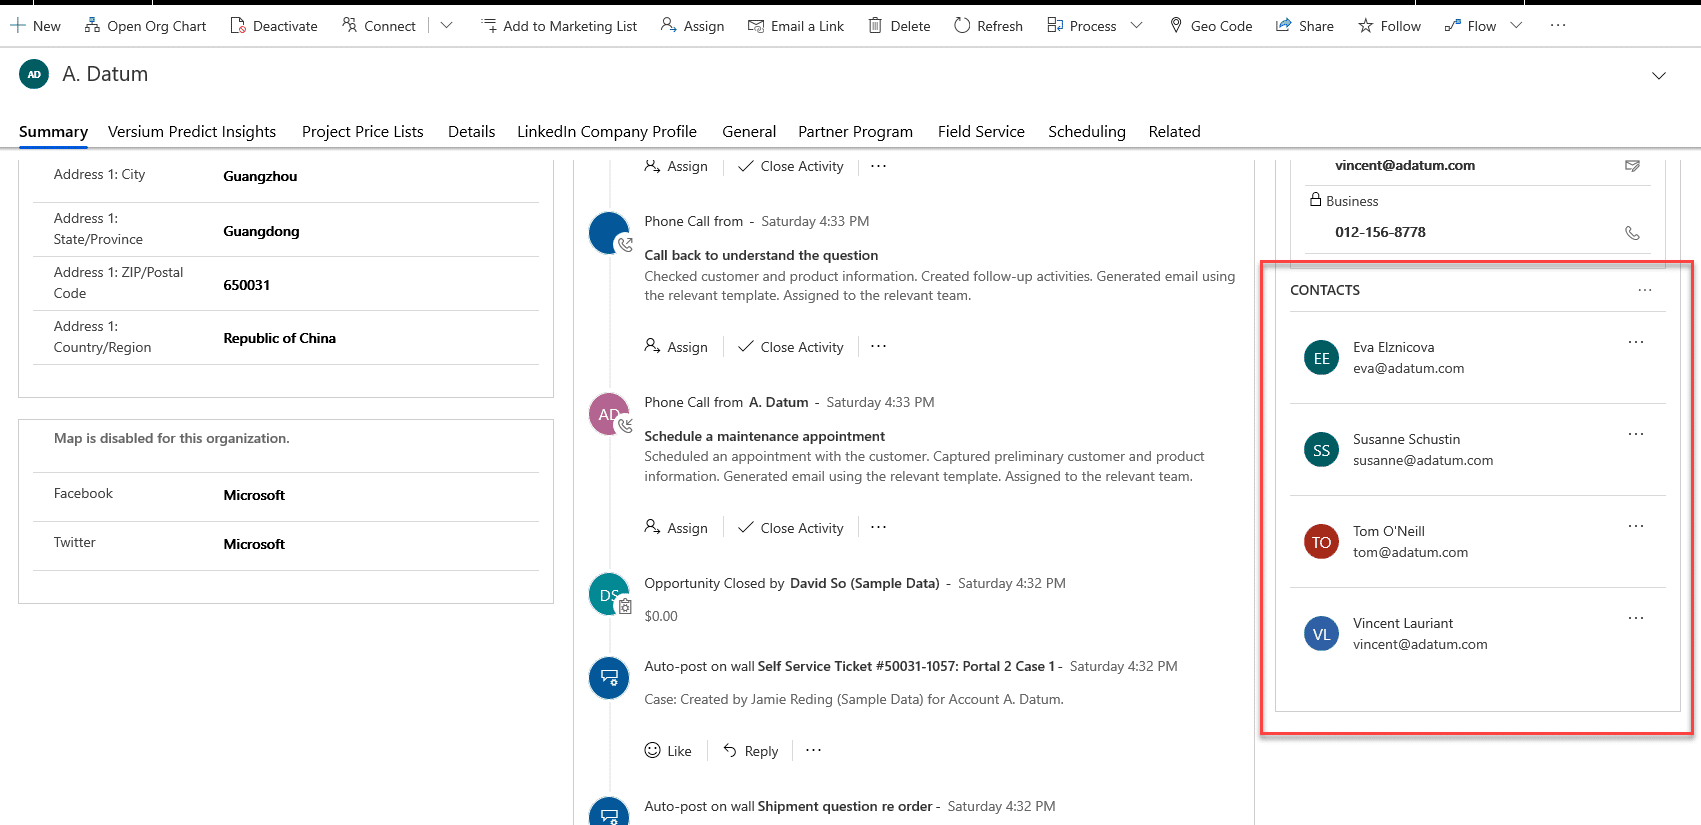This screenshot has height=825, width=1701.
Task: Add account to Marketing List
Action: pos(559,26)
